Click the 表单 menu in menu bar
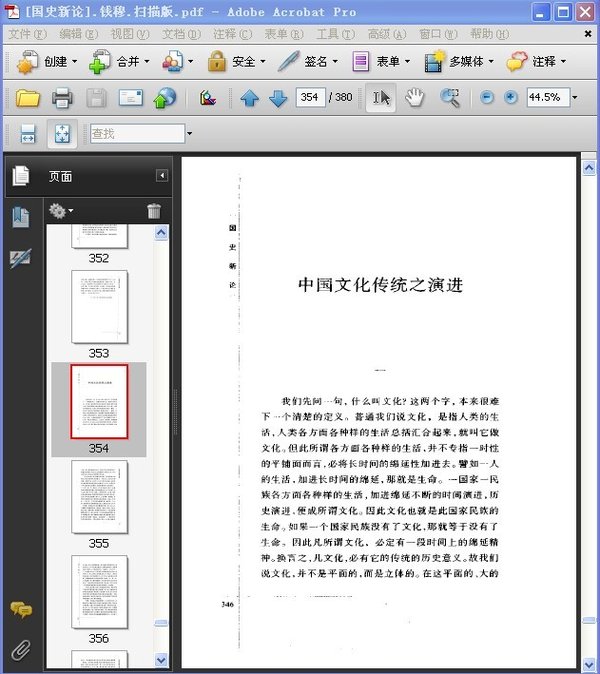600x674 pixels. click(284, 34)
